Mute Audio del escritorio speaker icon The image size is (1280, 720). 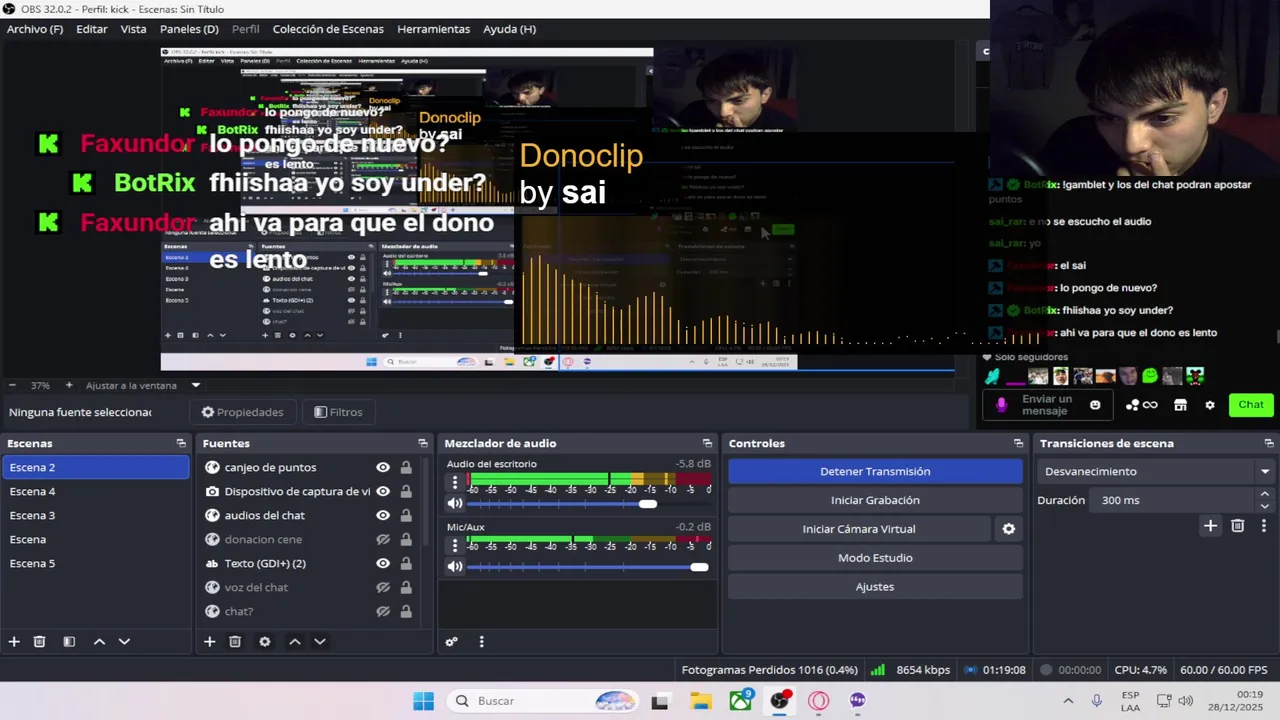(455, 504)
